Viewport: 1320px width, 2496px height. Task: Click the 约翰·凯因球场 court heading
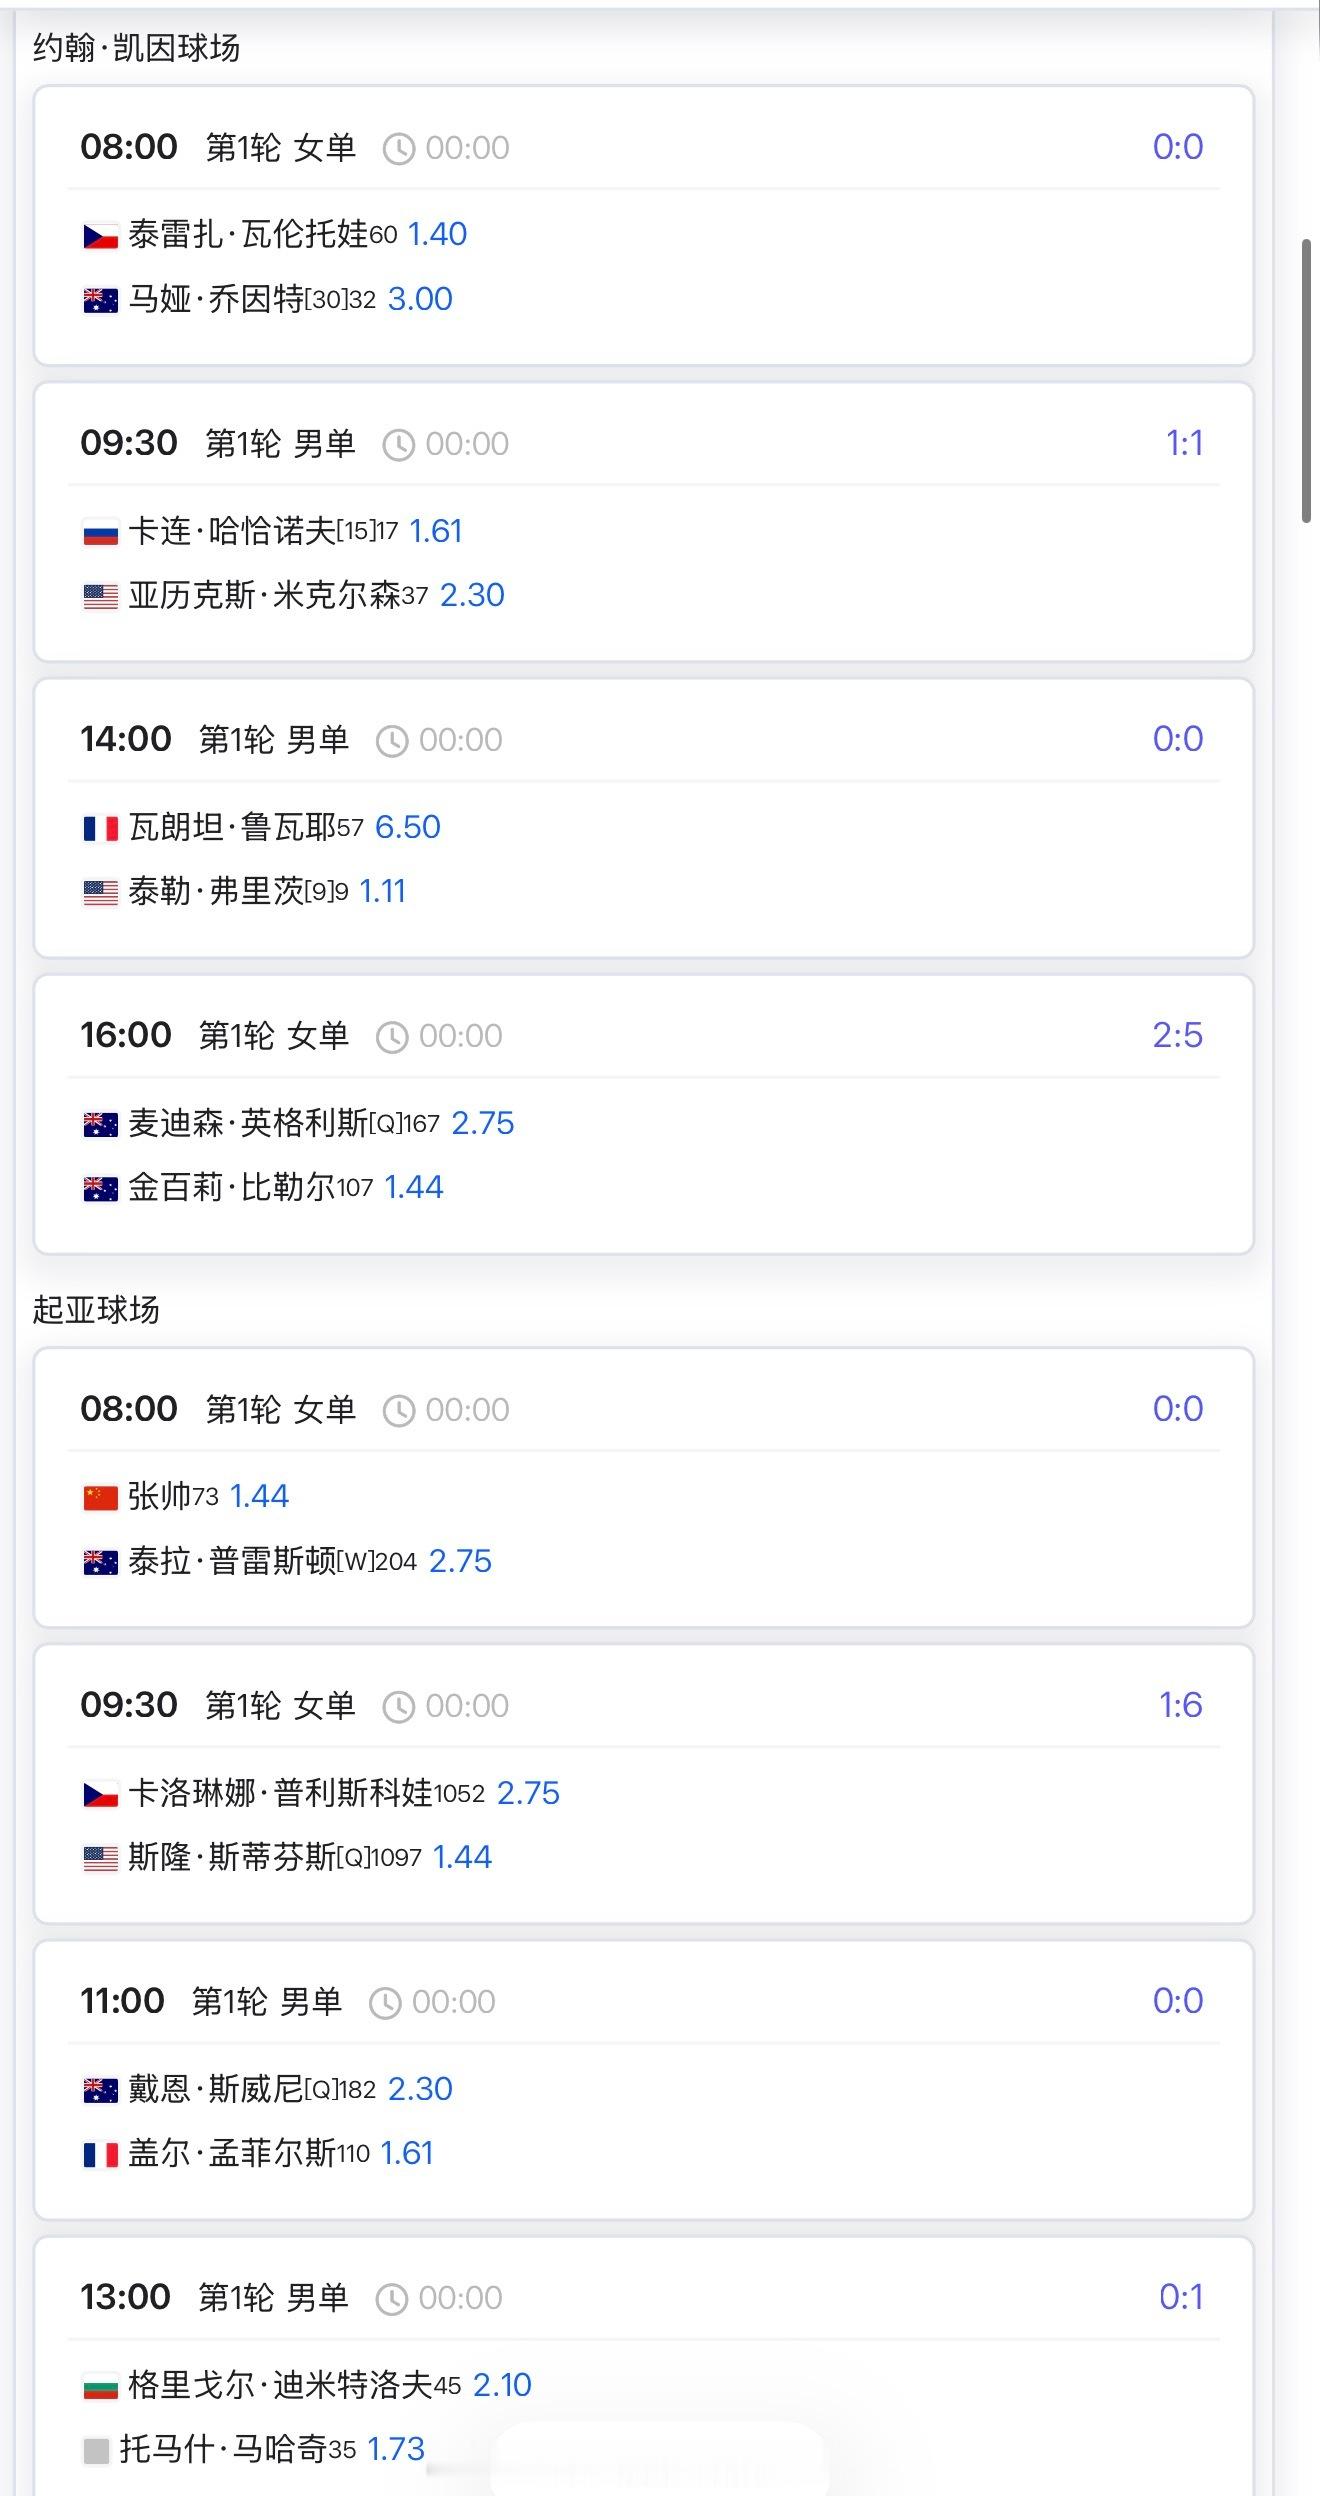136,48
